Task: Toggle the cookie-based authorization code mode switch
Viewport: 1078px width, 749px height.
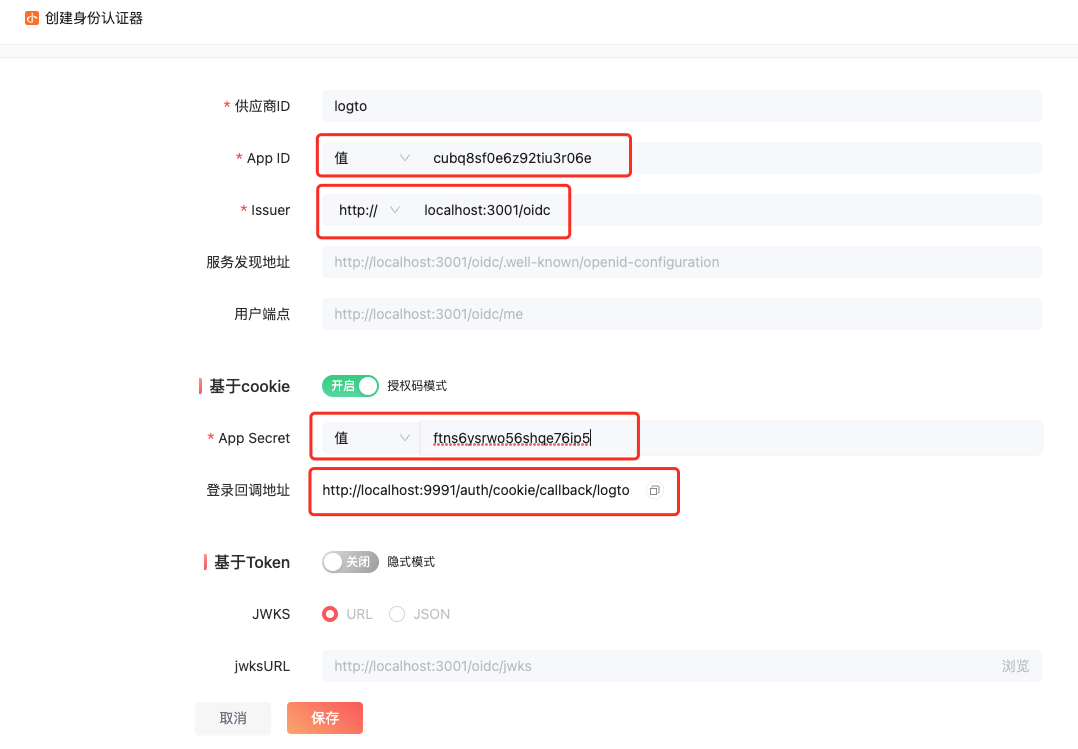Action: [350, 386]
